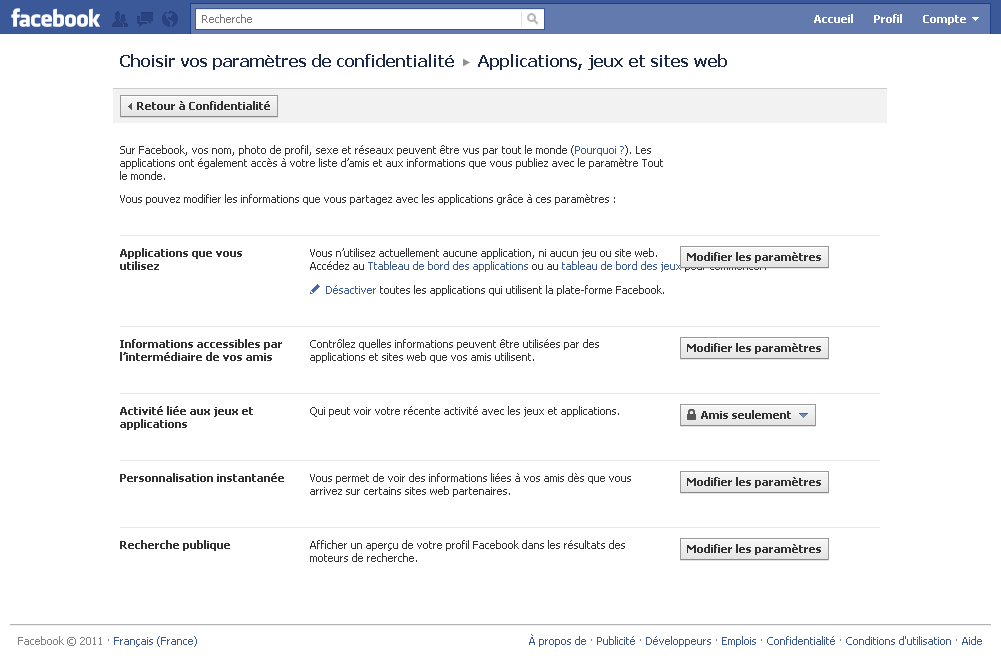
Task: Change language via Français (France) link
Action: coord(155,641)
